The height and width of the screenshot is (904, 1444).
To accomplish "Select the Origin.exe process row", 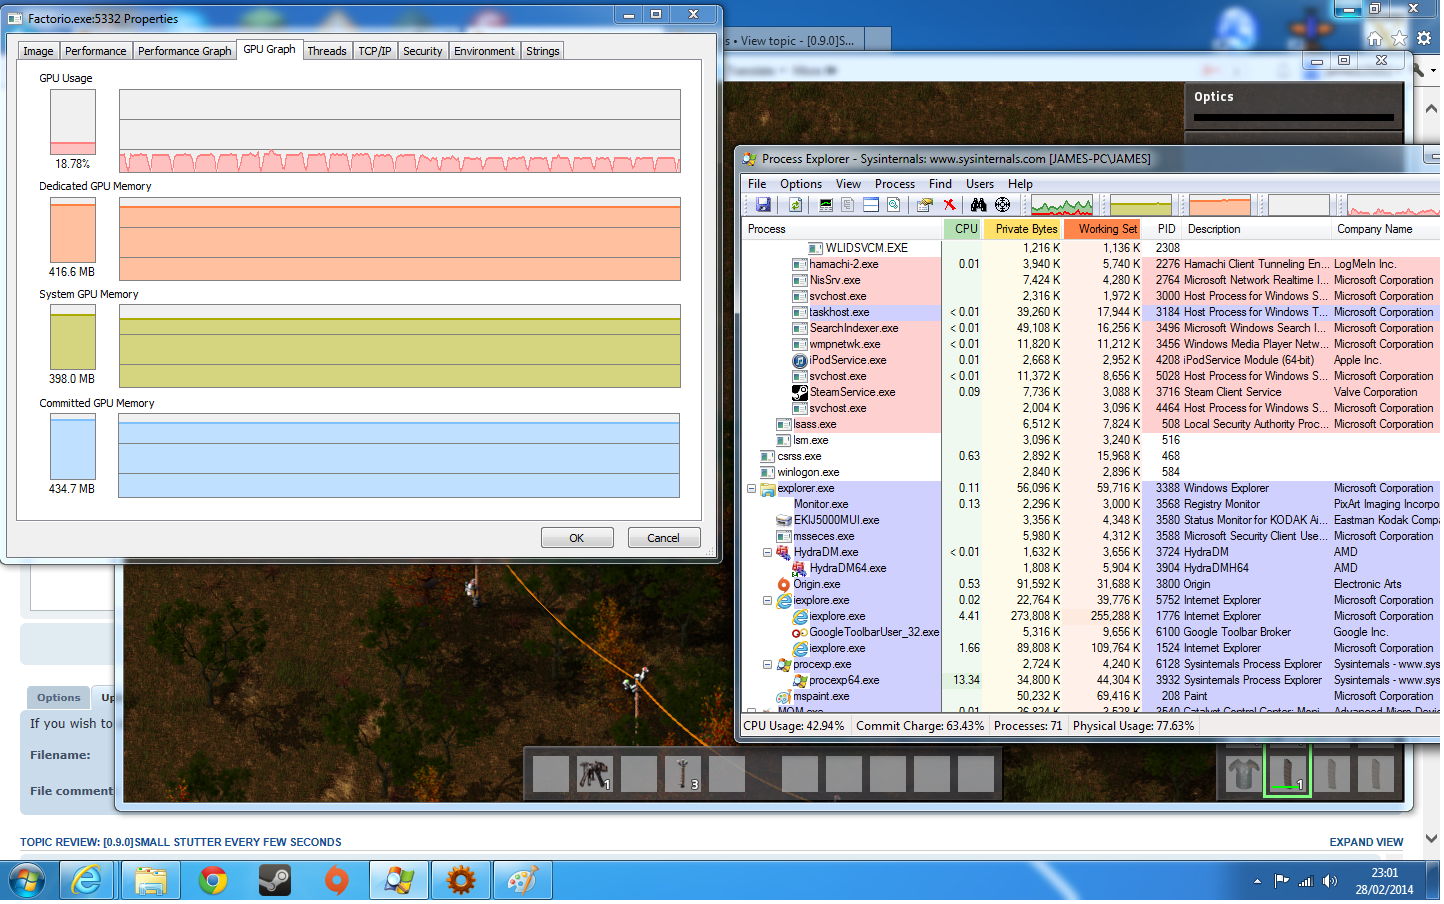I will pos(817,585).
